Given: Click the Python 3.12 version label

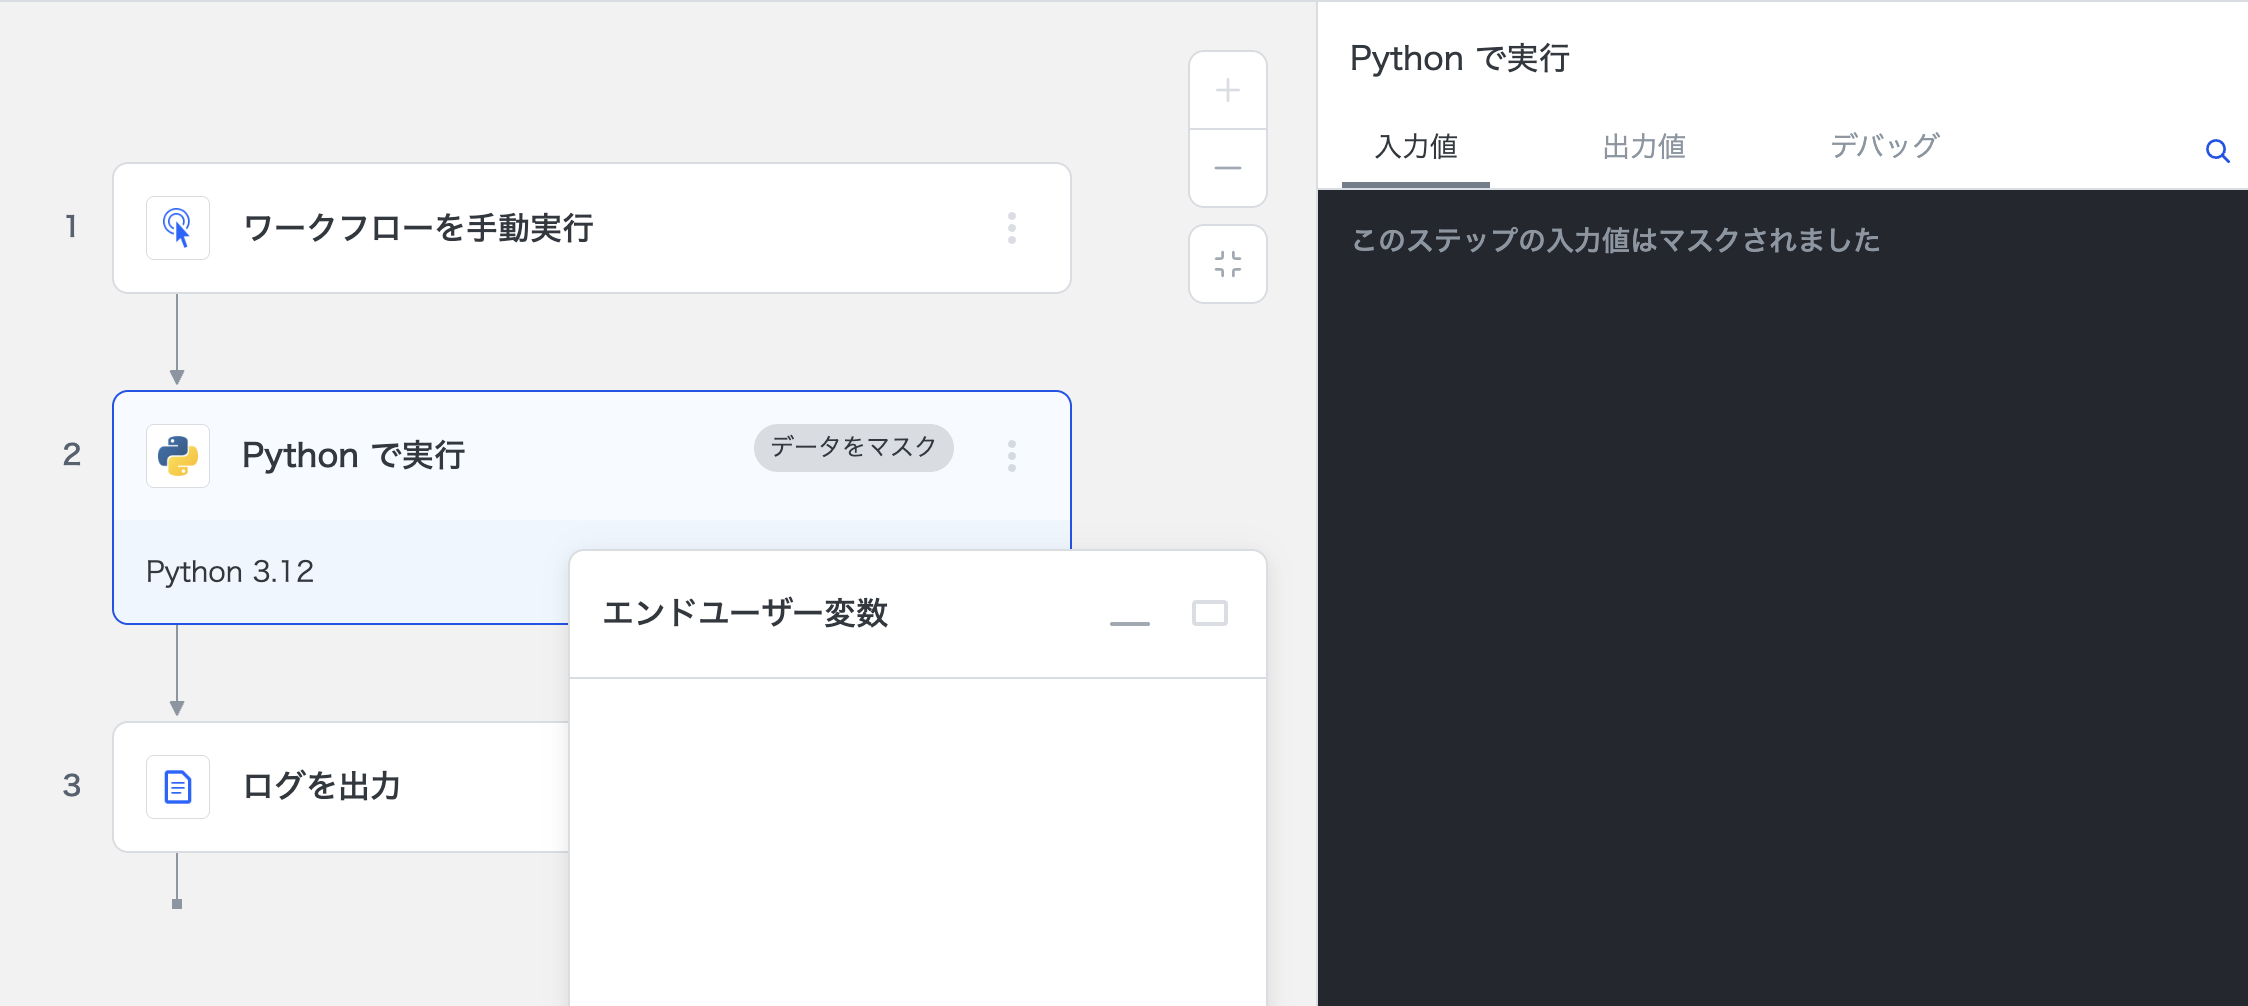Looking at the screenshot, I should click(230, 572).
